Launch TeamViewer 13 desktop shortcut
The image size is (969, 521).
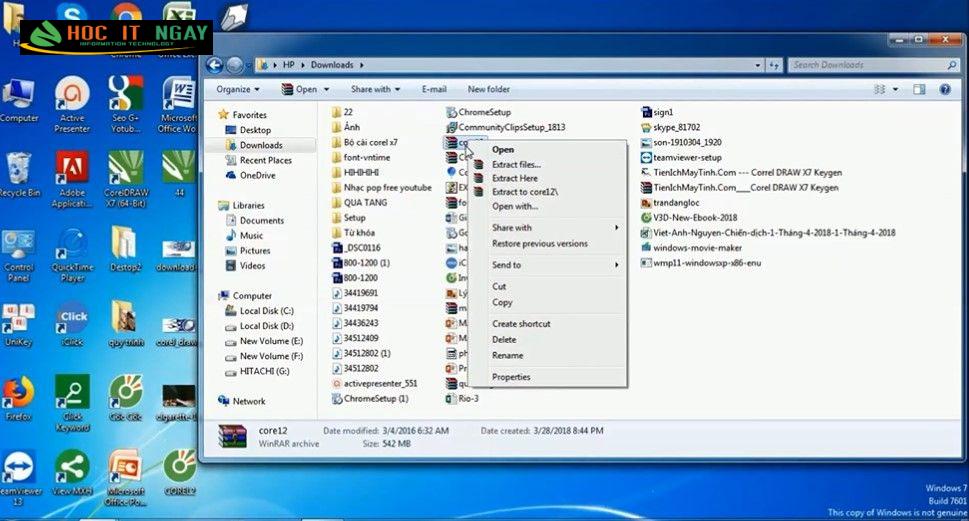tap(19, 478)
